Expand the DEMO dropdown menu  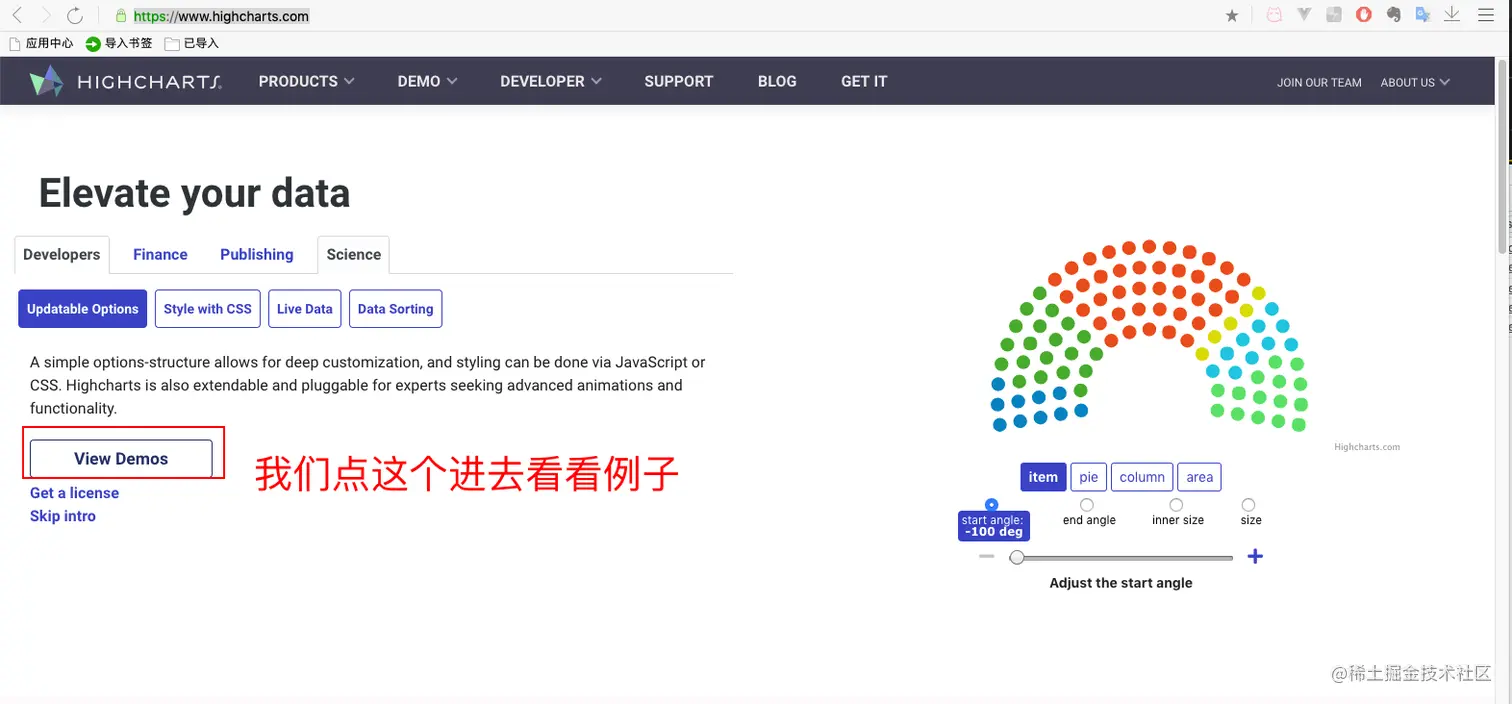(x=427, y=81)
